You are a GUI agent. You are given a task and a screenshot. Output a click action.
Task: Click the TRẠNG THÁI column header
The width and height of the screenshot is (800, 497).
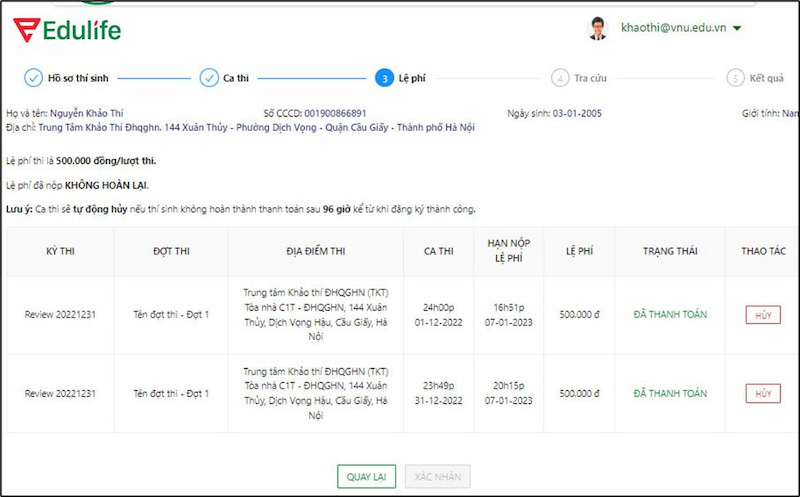[669, 251]
